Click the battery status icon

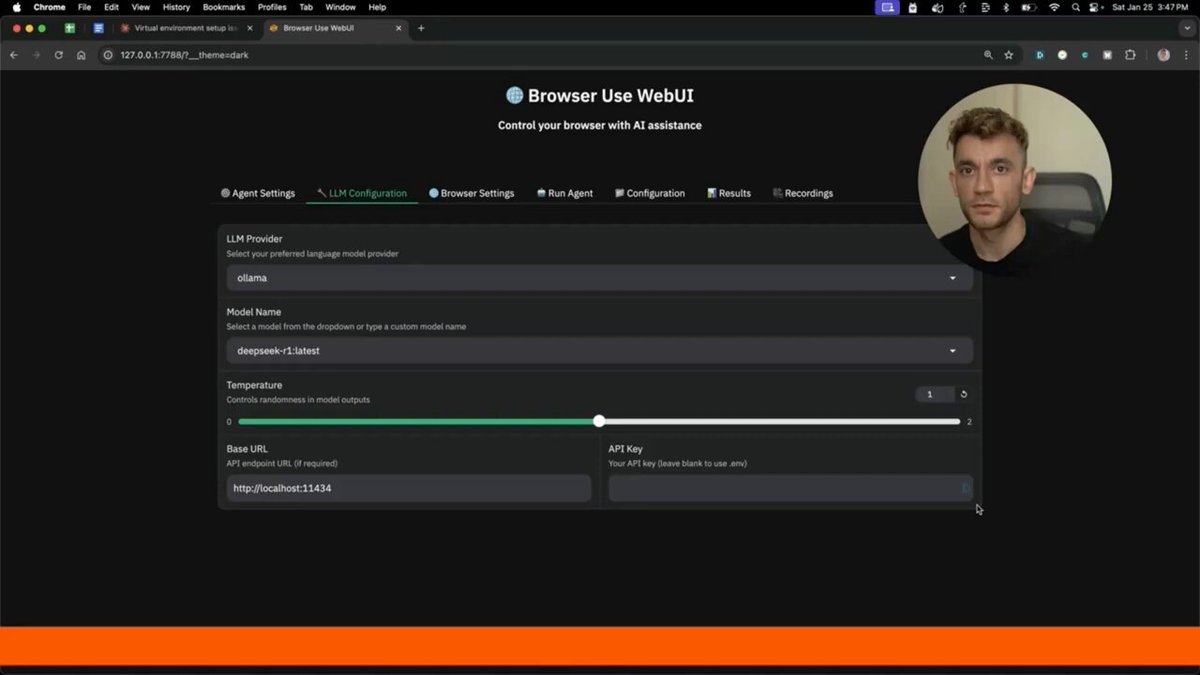click(x=1027, y=7)
